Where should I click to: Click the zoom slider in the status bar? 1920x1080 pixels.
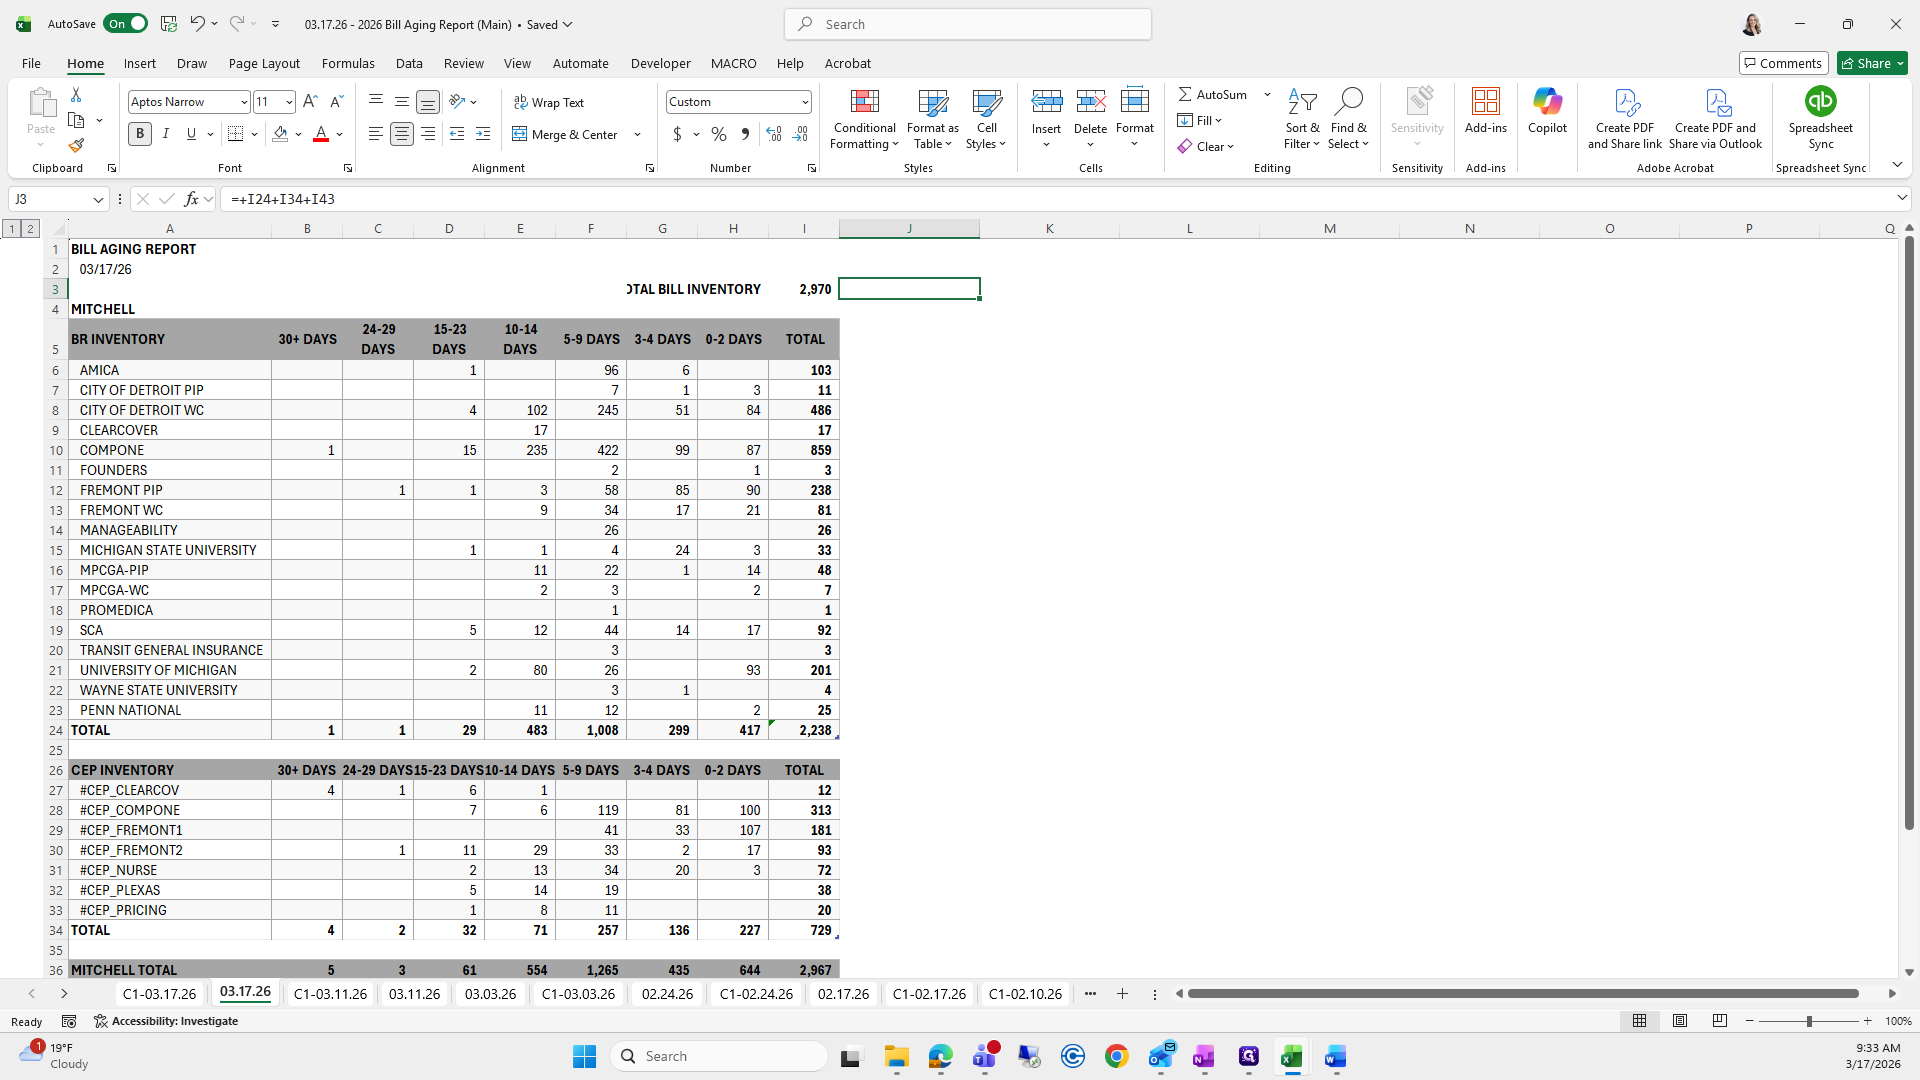coord(1808,1021)
